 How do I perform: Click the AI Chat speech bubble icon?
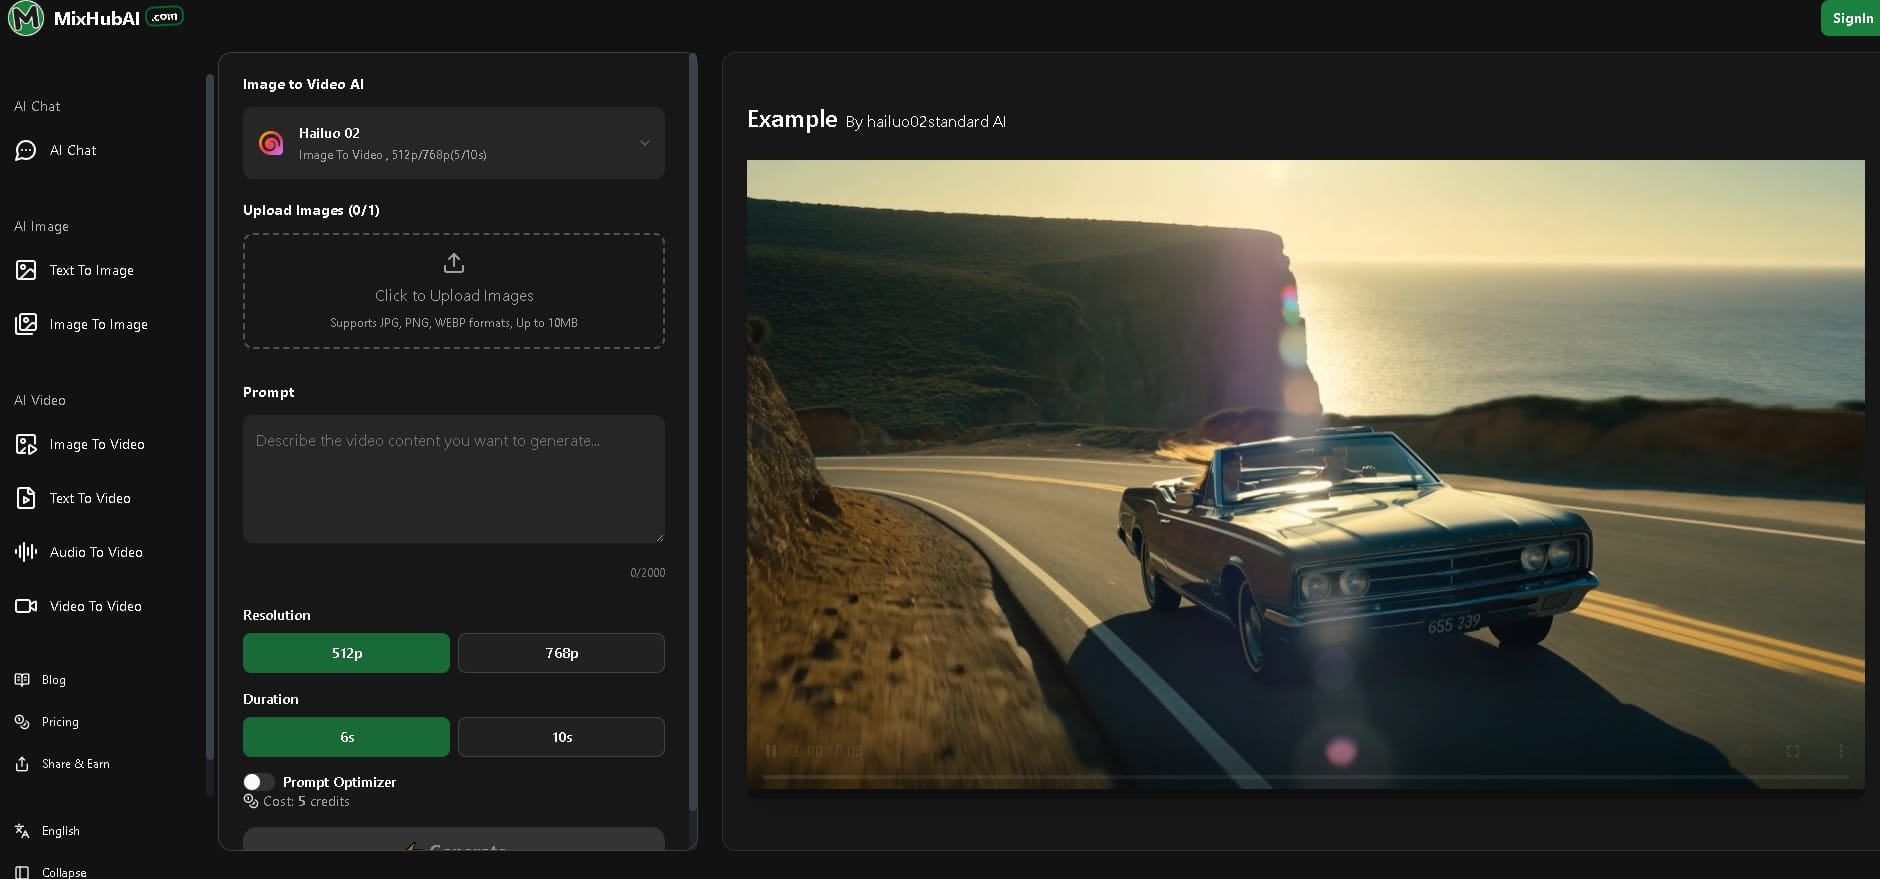(x=26, y=150)
